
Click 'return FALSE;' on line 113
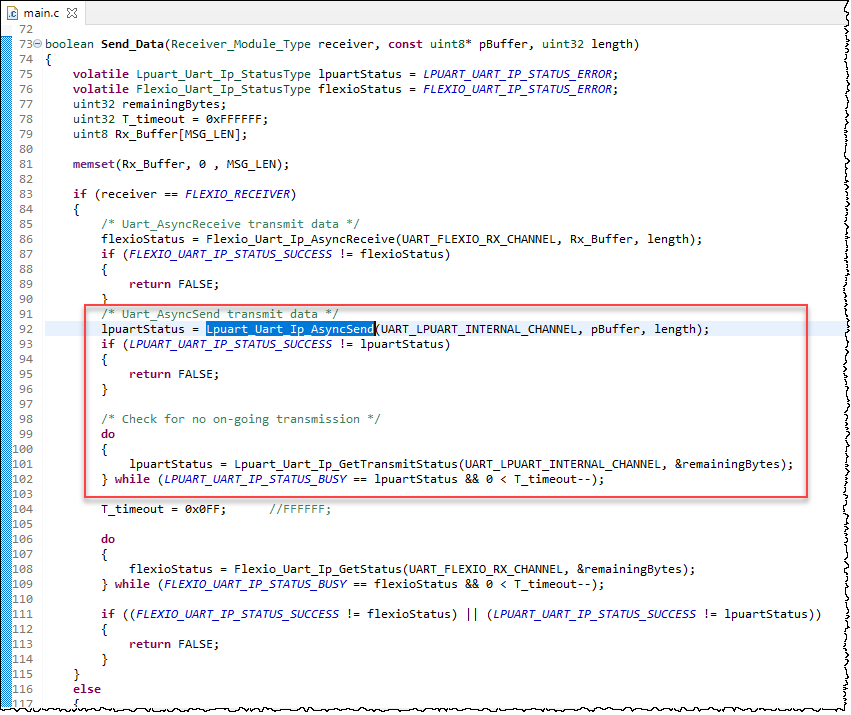tap(174, 644)
